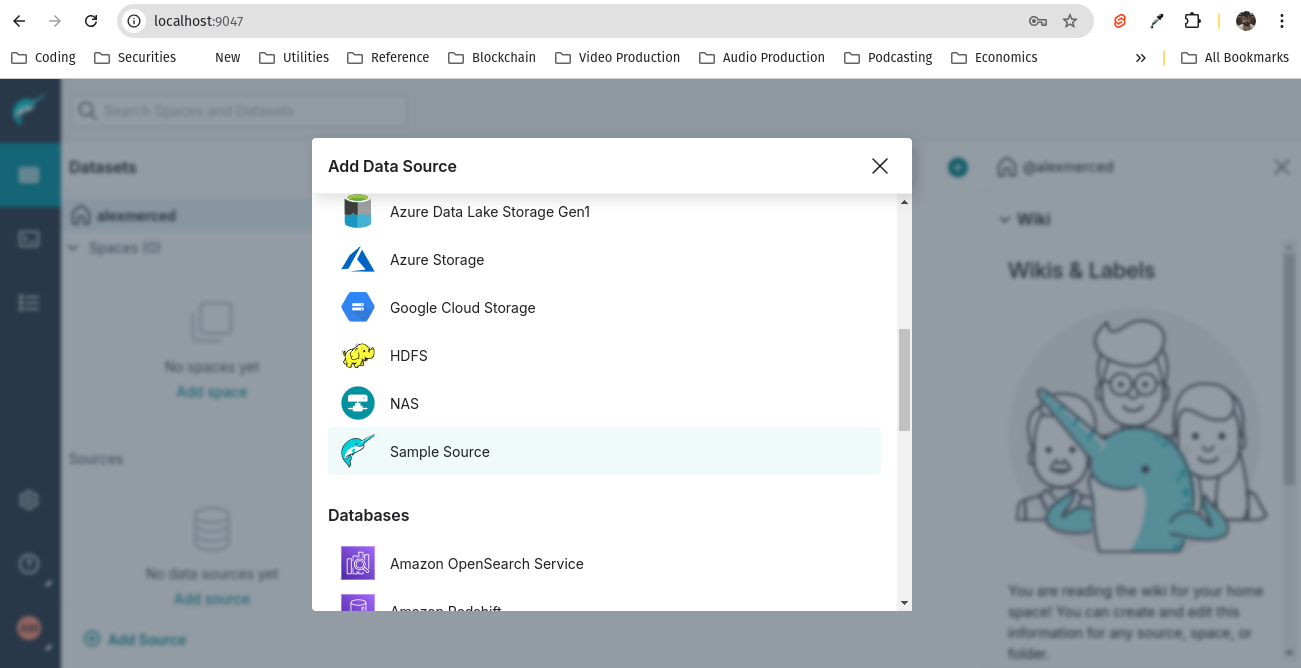Click the HDFS elephant icon
This screenshot has height=668, width=1301.
(357, 356)
